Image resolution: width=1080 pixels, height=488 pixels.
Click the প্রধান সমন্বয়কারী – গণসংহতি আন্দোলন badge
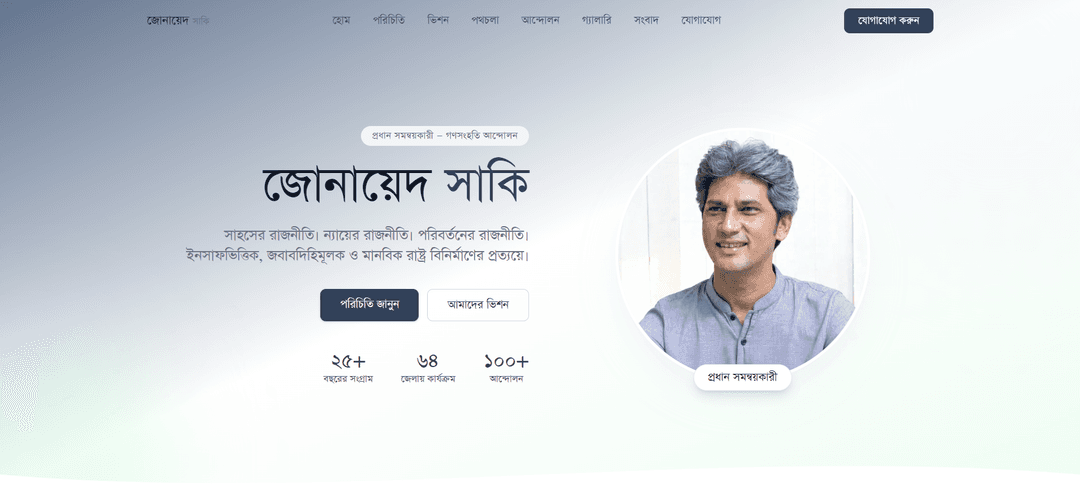(x=445, y=136)
